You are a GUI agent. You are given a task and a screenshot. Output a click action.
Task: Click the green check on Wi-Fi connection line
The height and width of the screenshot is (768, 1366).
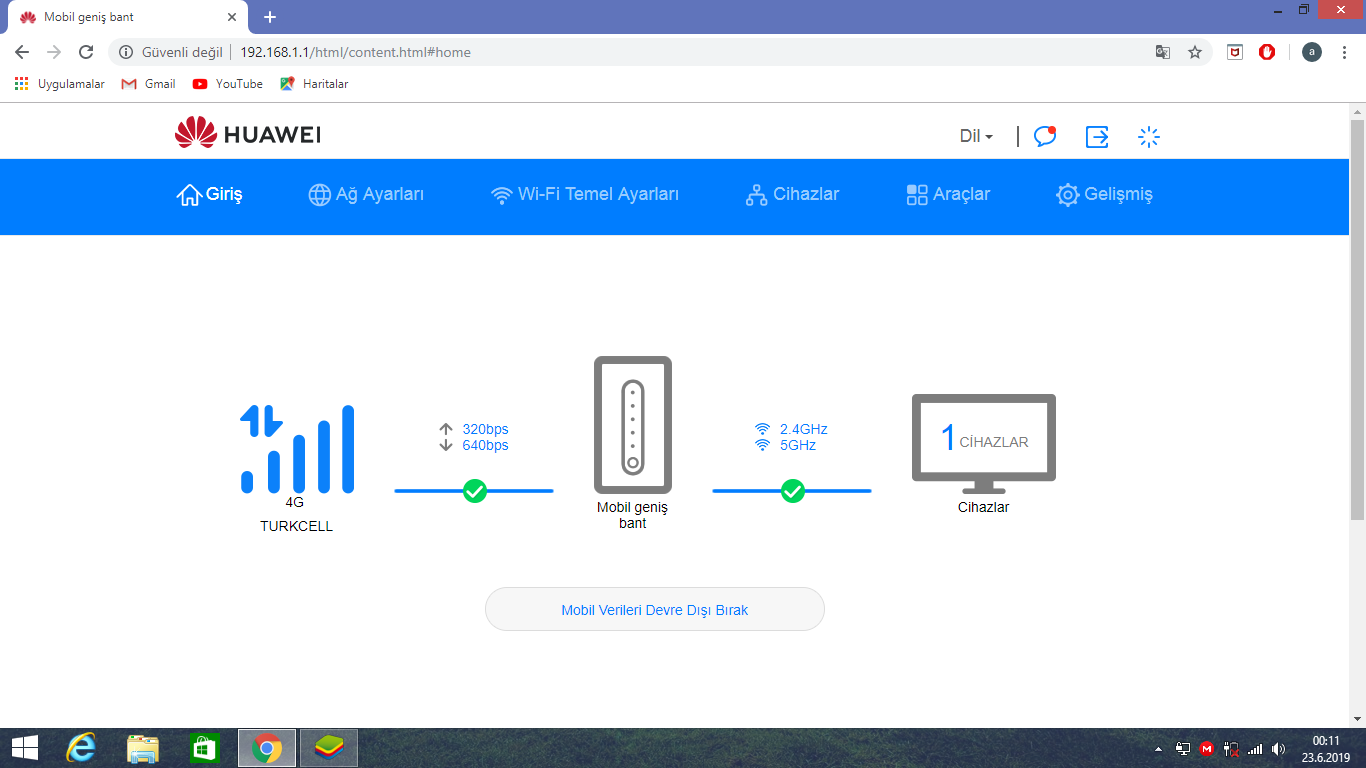point(792,491)
